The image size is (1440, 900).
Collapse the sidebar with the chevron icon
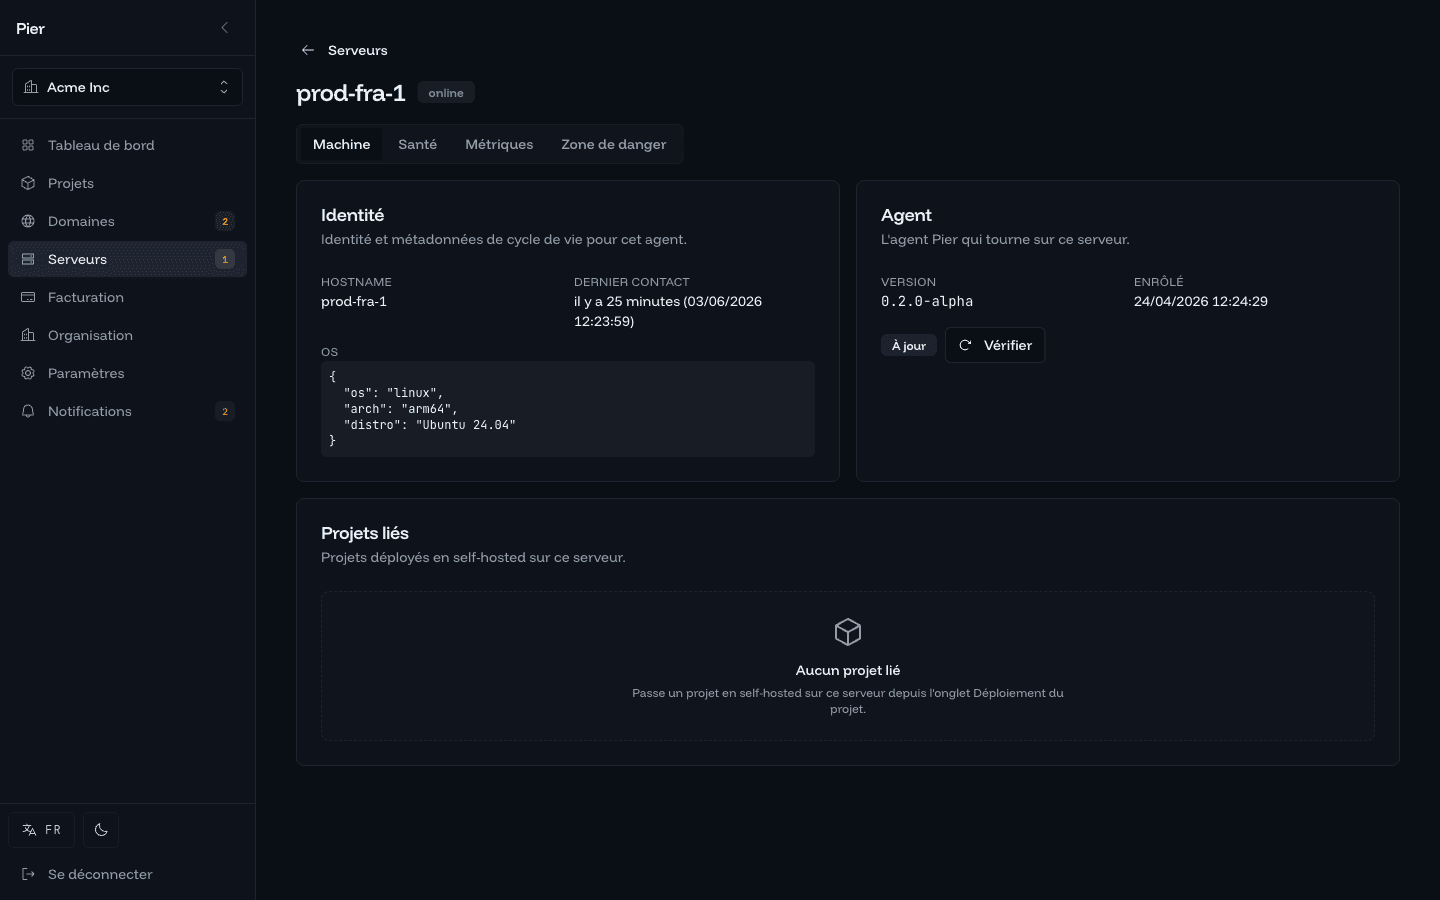pyautogui.click(x=224, y=28)
